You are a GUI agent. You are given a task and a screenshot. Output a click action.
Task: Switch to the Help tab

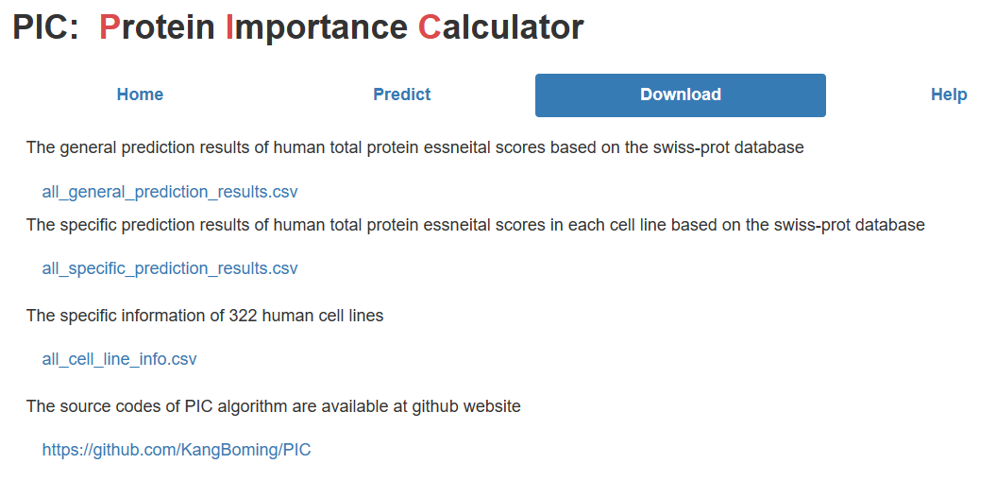click(x=949, y=95)
